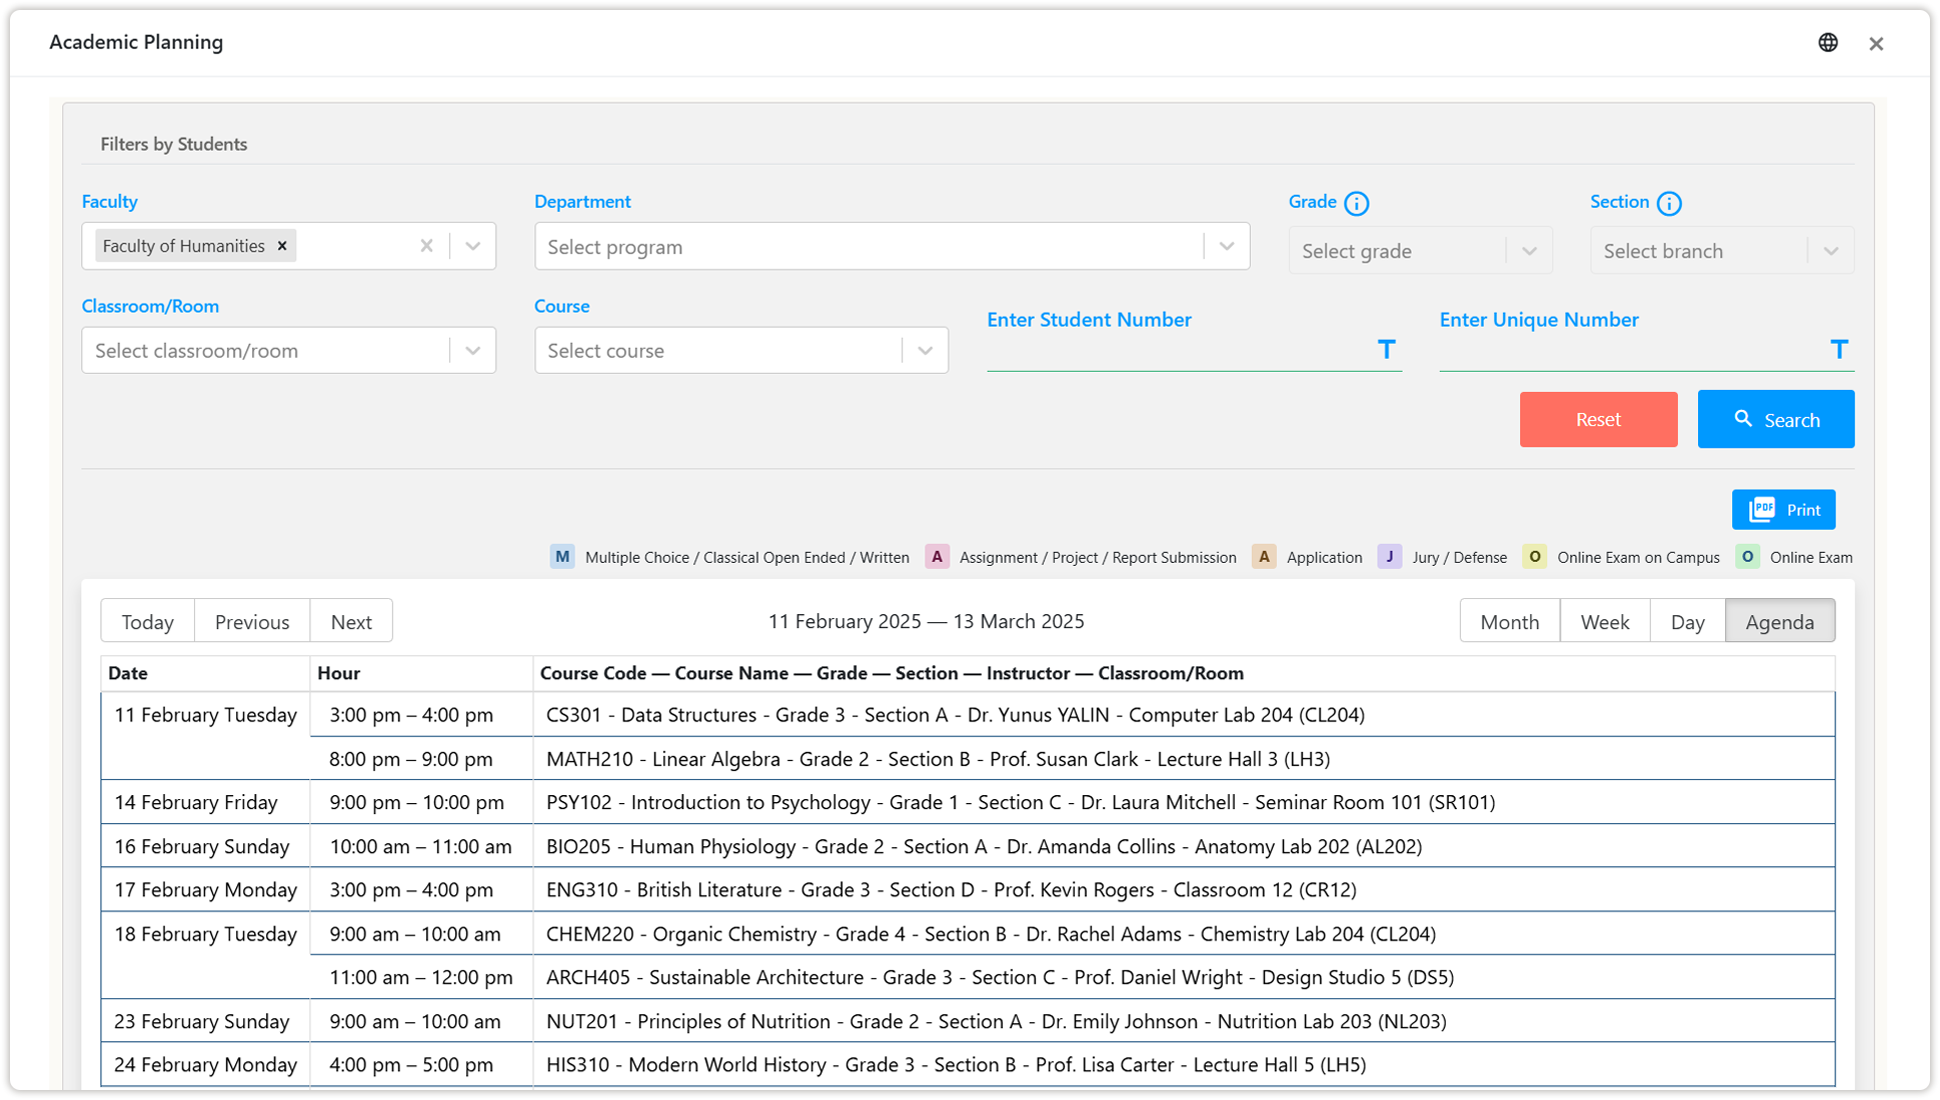Image resolution: width=1940 pixels, height=1100 pixels.
Task: Expand the Faculty dropdown arrow
Action: pyautogui.click(x=473, y=246)
